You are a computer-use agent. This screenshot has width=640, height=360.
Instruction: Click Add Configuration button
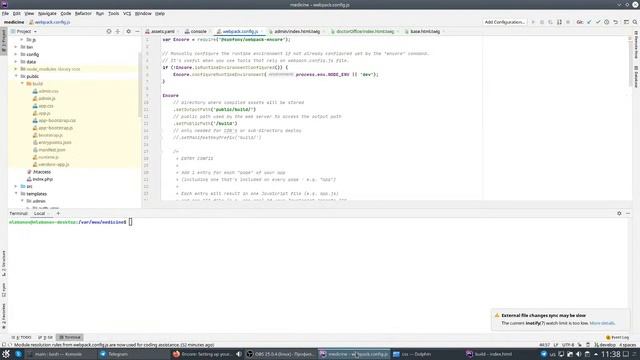pos(504,22)
